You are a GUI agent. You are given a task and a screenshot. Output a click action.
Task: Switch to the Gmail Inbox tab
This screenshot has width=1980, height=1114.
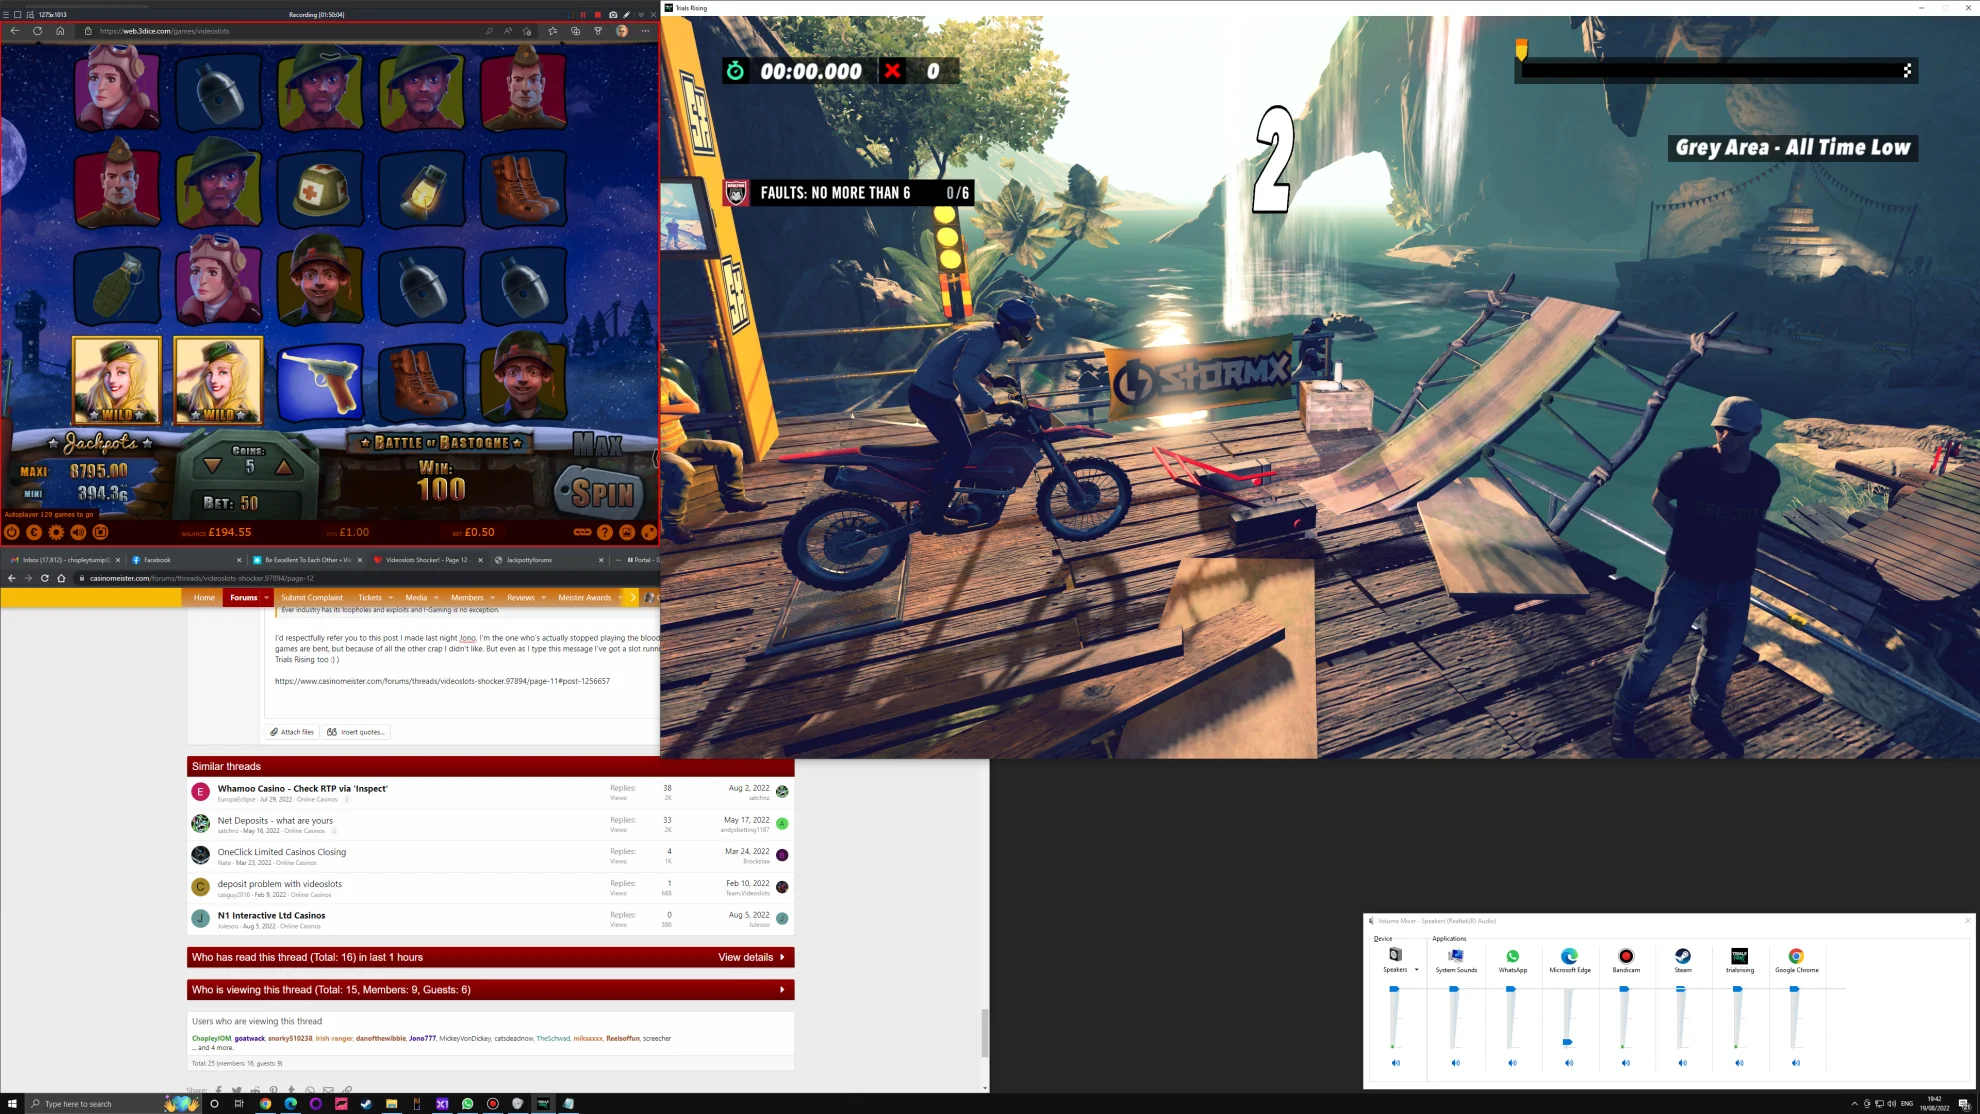pos(65,560)
